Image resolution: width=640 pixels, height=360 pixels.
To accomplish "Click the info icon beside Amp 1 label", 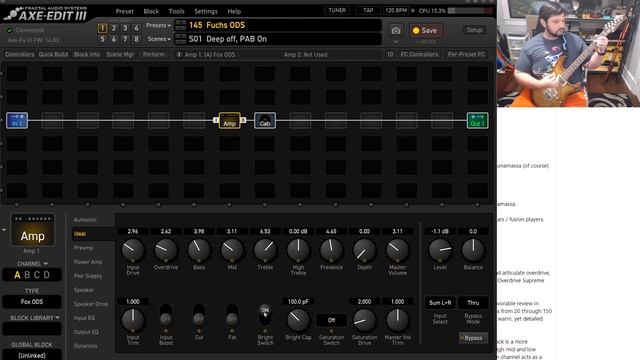I will pos(178,54).
